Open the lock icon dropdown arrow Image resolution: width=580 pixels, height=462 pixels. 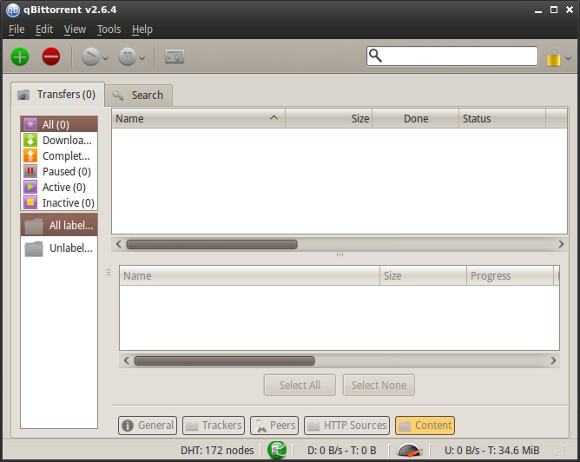(568, 58)
